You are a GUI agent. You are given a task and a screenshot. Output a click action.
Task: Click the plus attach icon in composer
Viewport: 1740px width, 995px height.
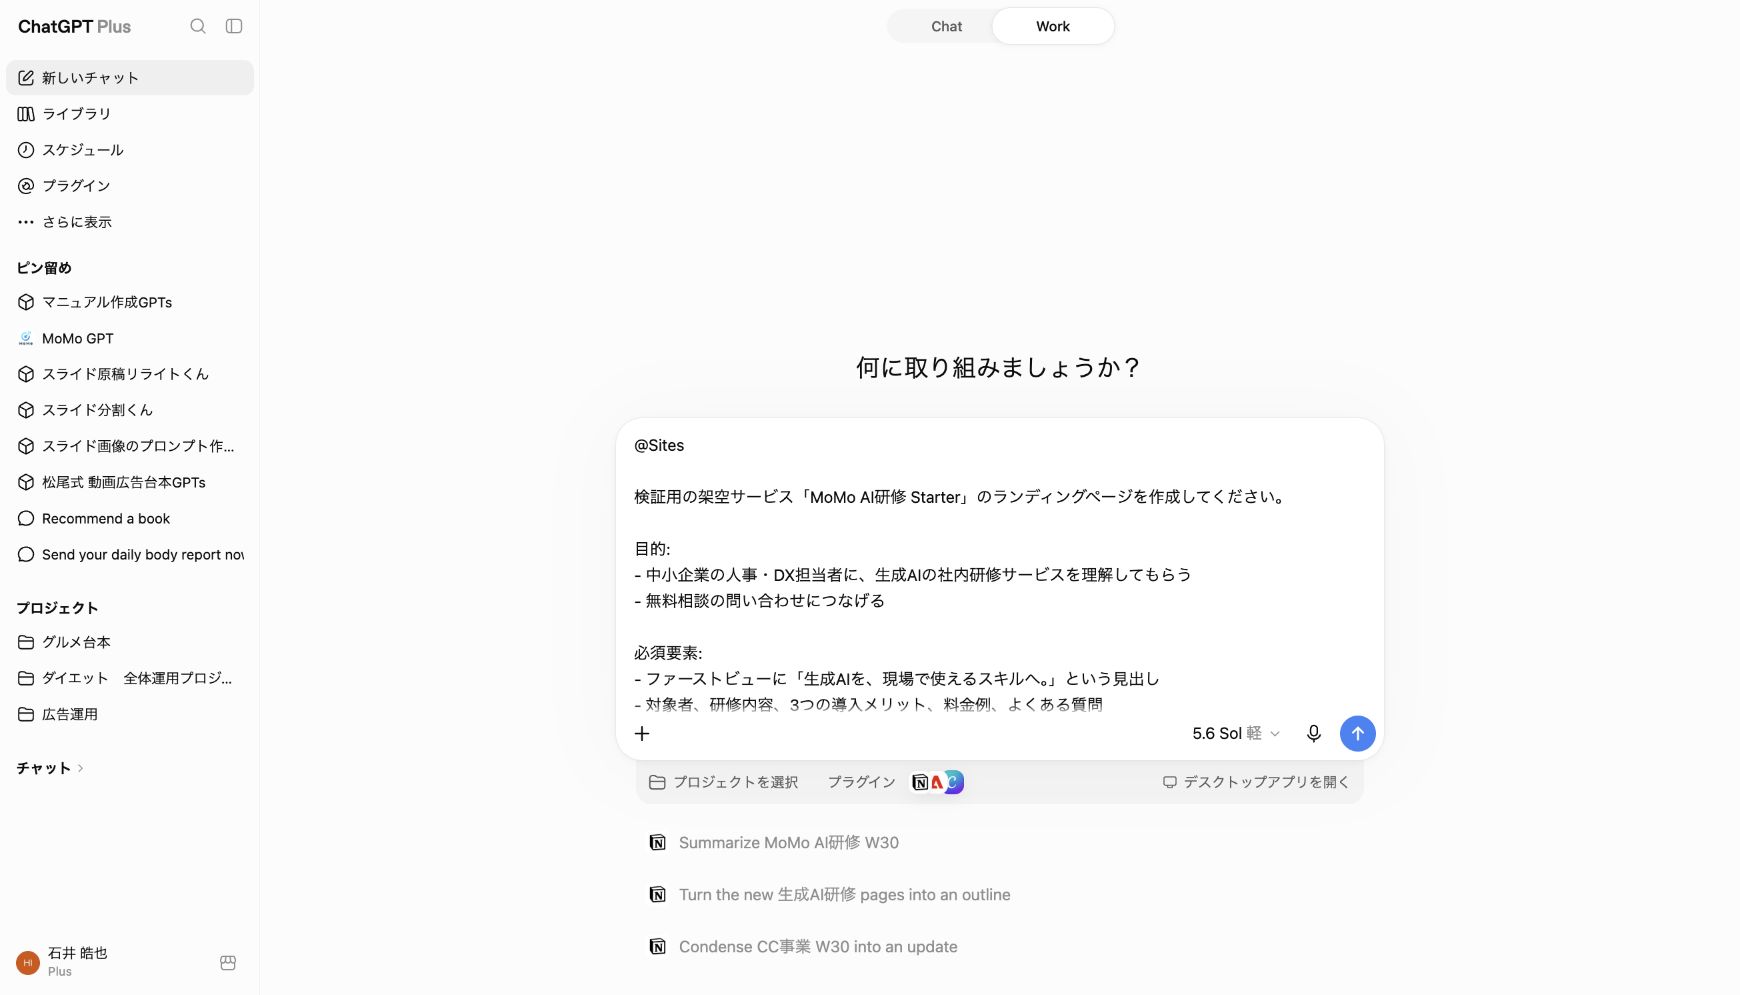[x=642, y=733]
